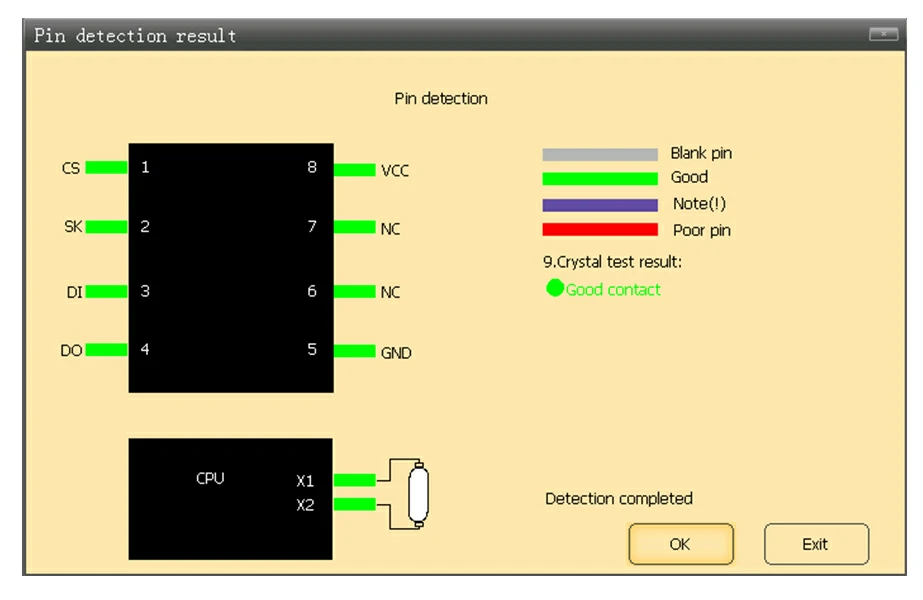Click the CPU X1 pin bar
Image resolution: width=923 pixels, height=600 pixels.
354,480
